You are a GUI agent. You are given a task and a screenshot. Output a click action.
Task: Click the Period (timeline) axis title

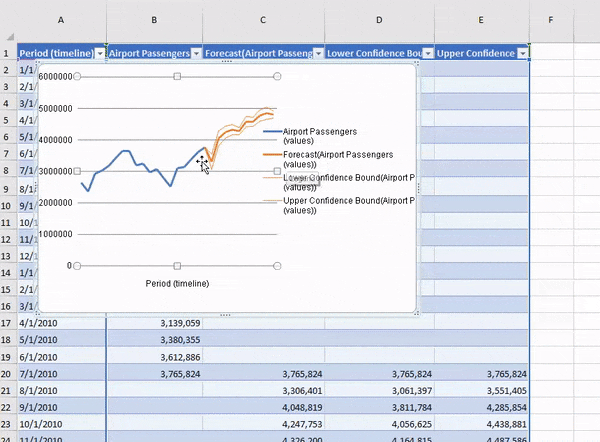177,284
